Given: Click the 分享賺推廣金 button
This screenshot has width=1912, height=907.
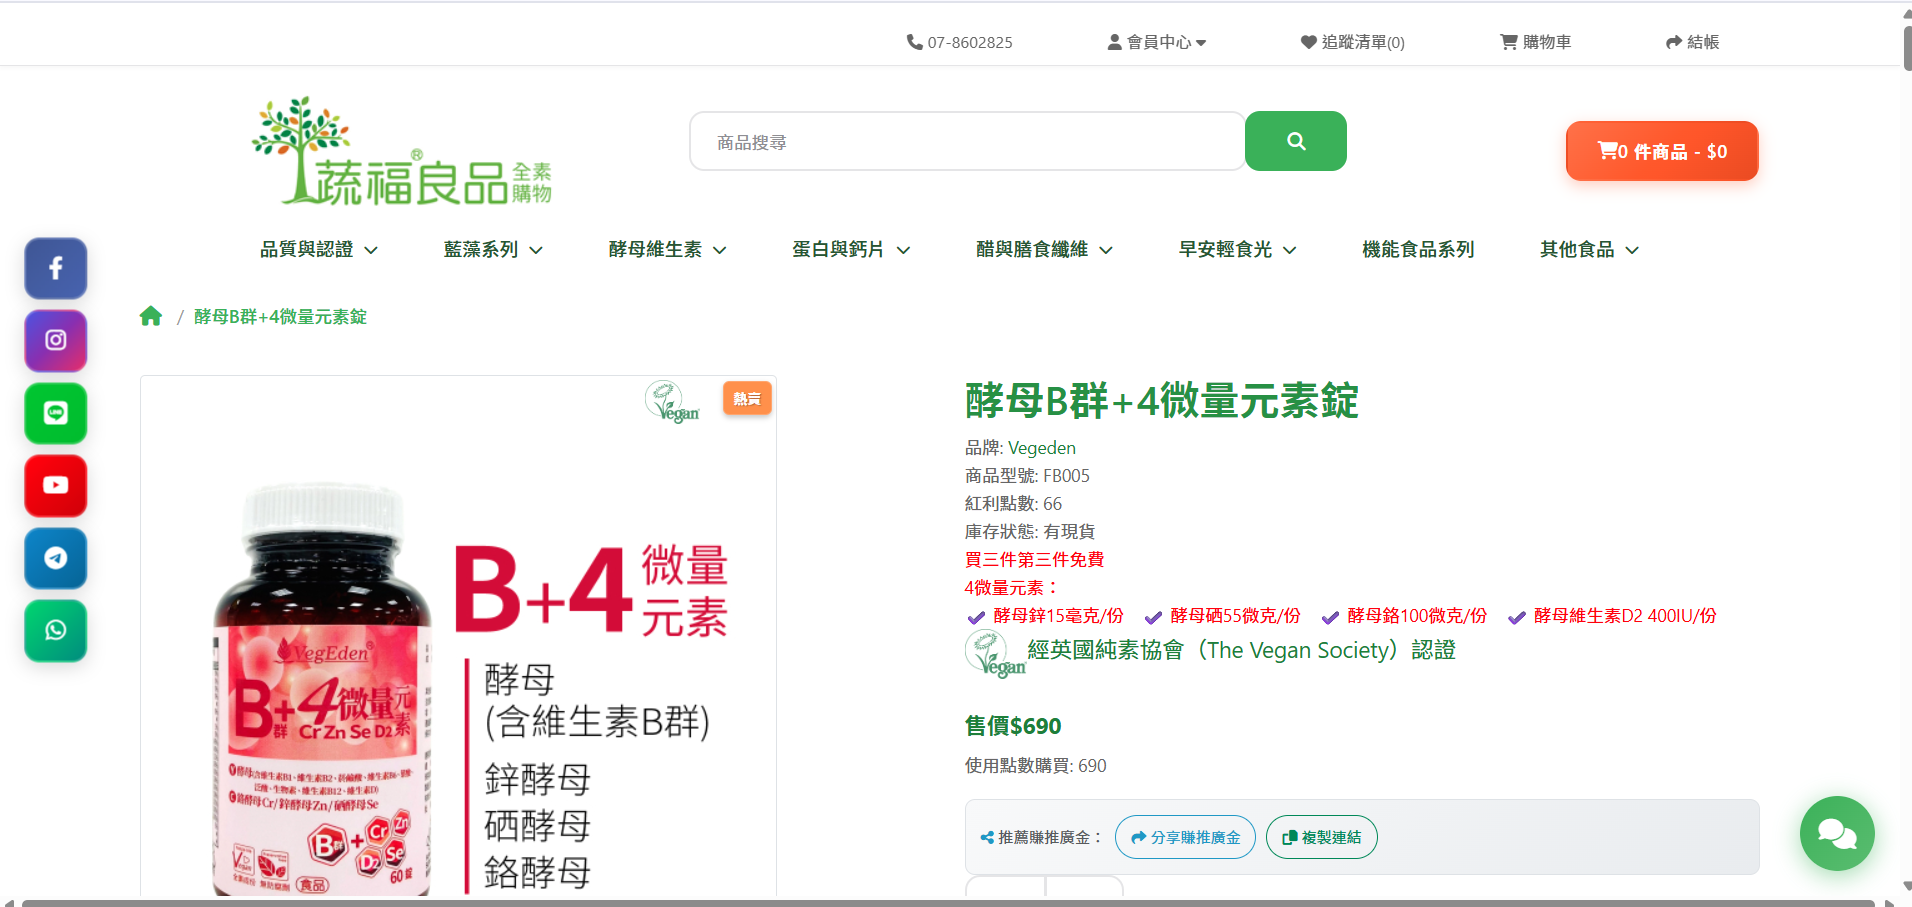Looking at the screenshot, I should pyautogui.click(x=1185, y=837).
